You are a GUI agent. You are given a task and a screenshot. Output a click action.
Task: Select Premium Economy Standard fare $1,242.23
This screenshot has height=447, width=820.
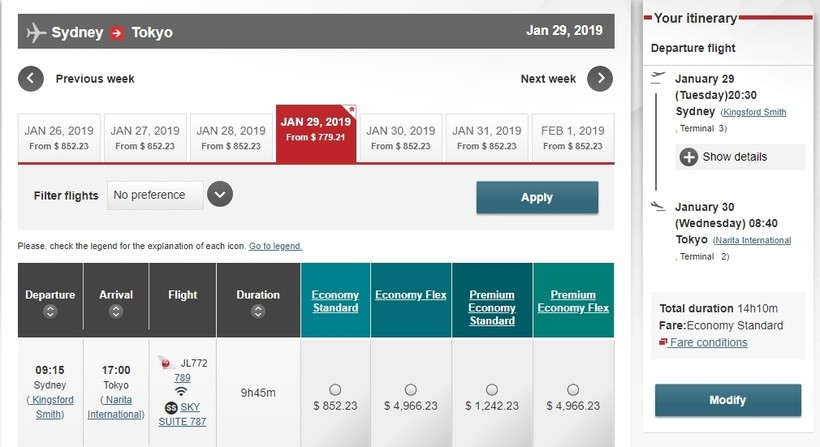tap(492, 389)
